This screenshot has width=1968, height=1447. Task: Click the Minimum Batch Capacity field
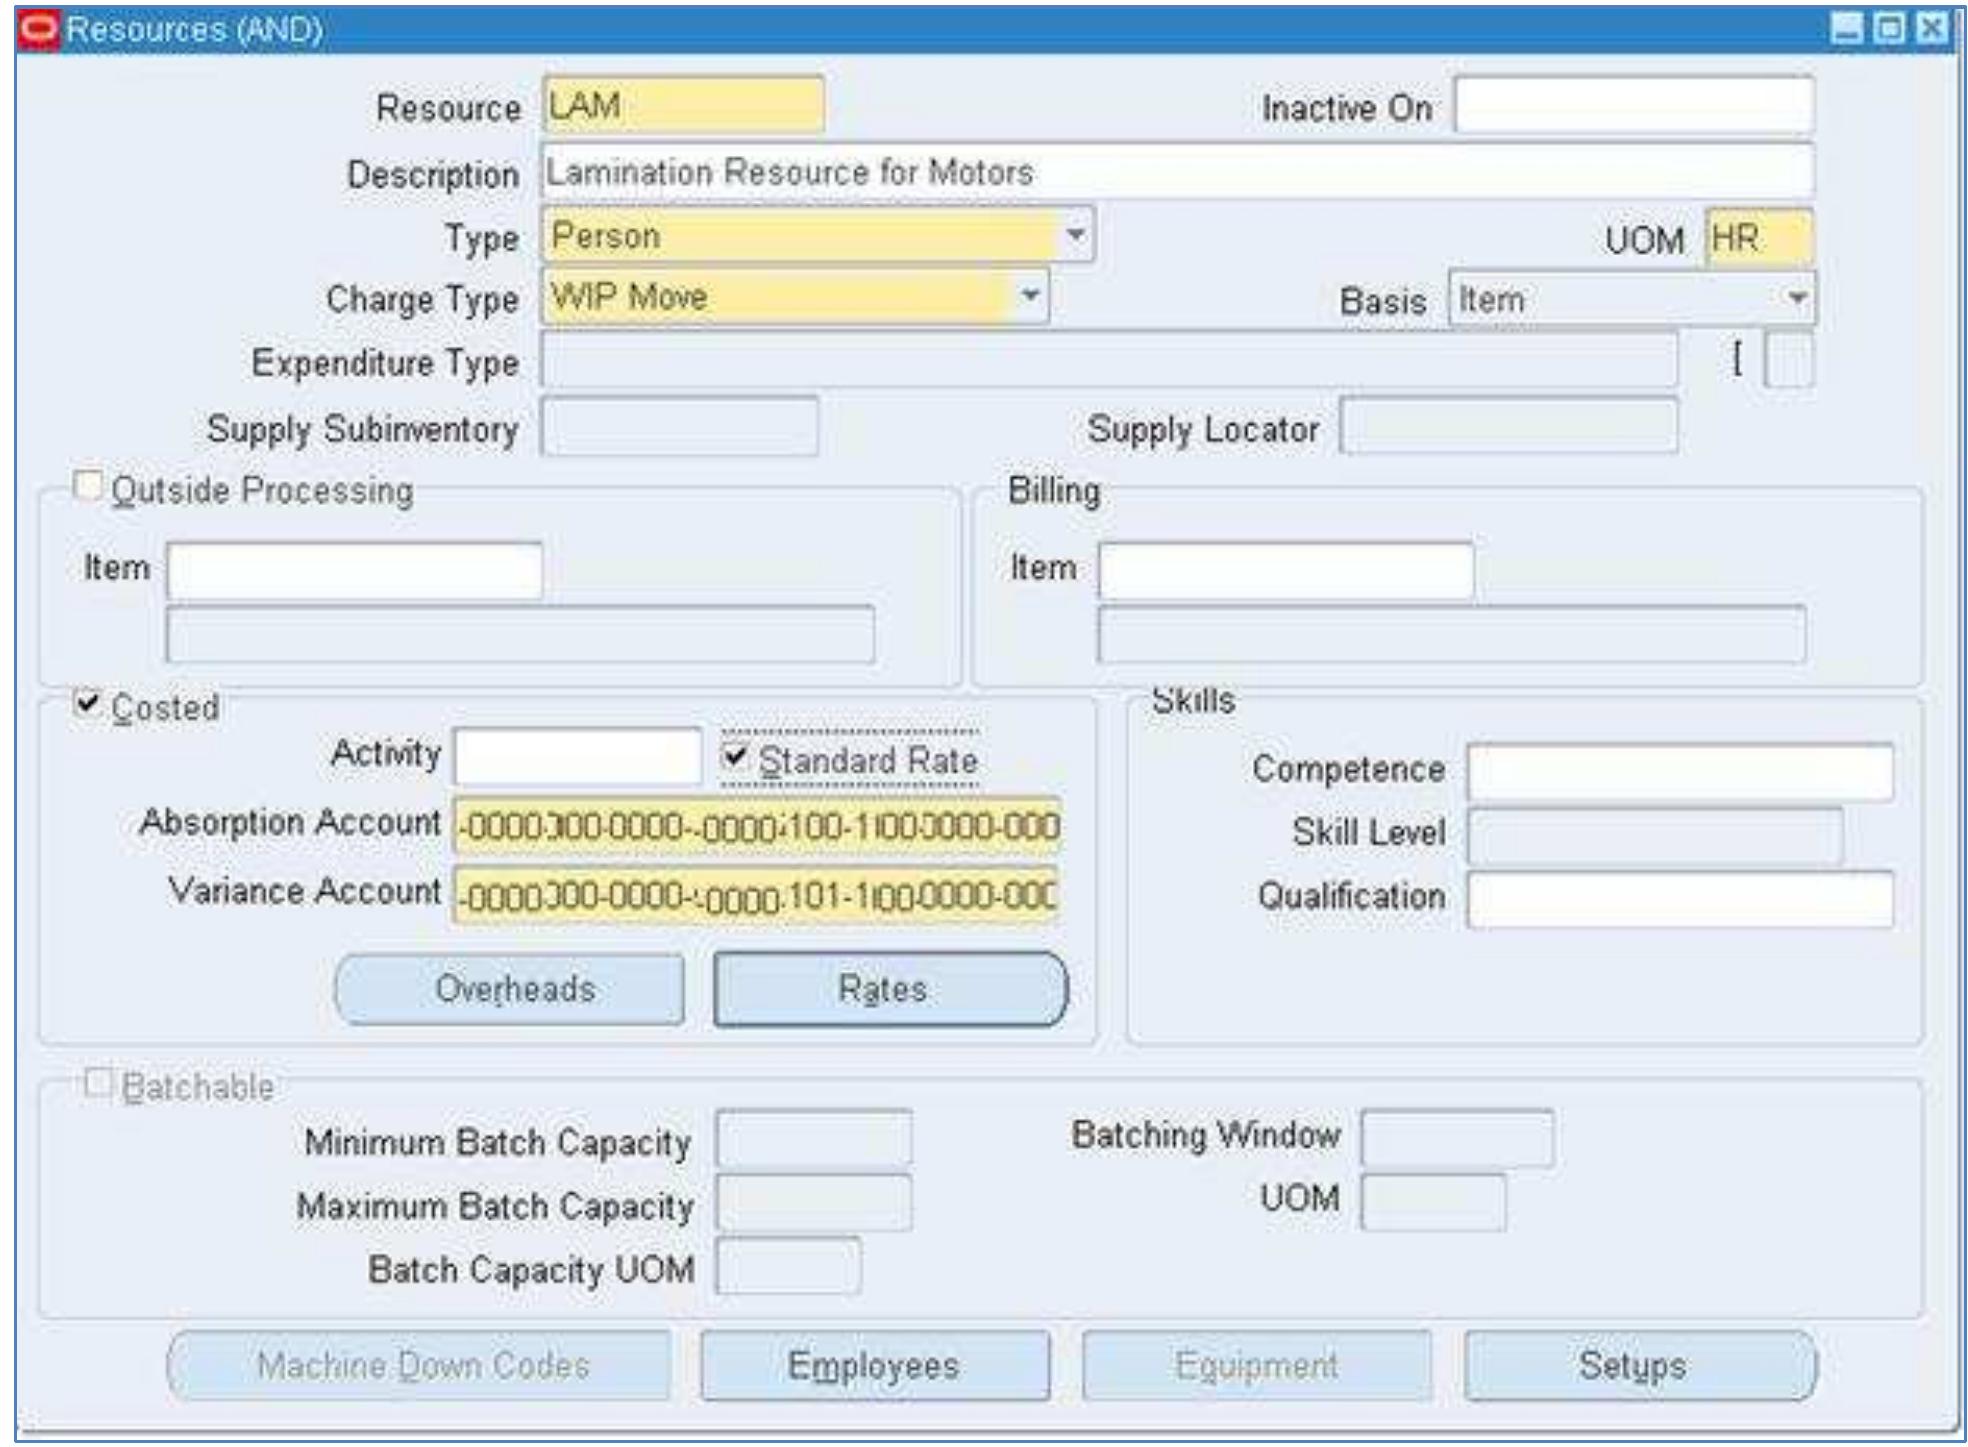coord(814,1138)
